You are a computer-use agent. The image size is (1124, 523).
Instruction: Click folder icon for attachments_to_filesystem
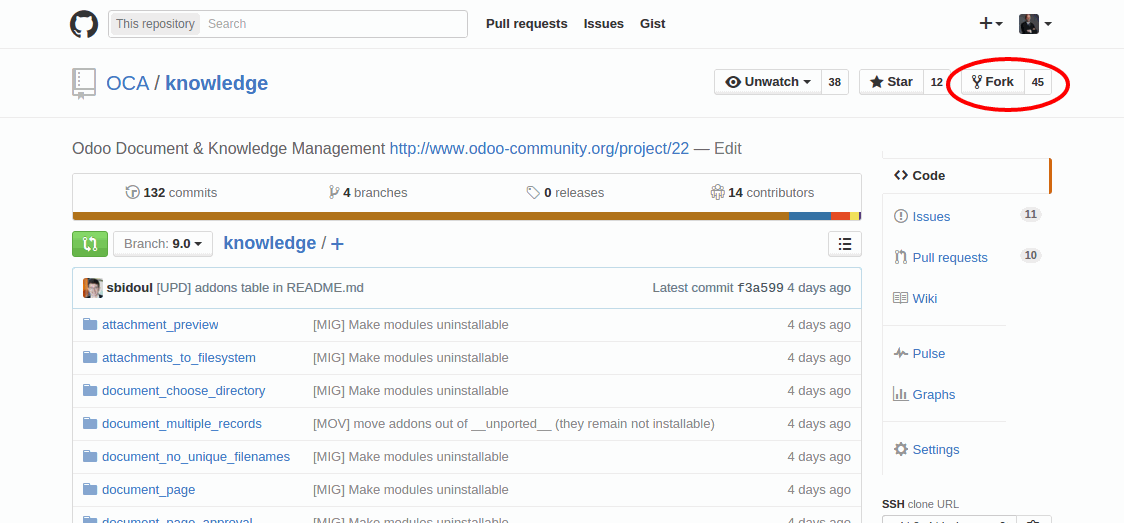point(90,358)
